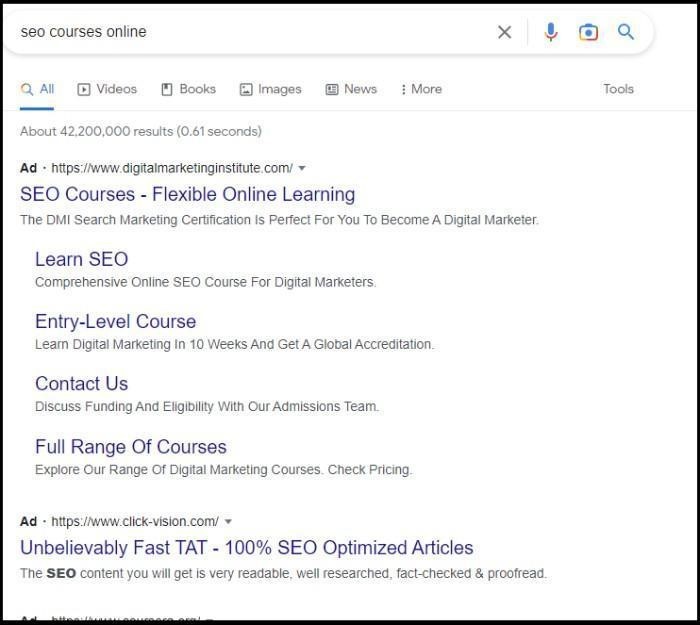This screenshot has height=625, width=700.
Task: Click 'Comprehensive Online SEO Course' description text
Action: 206,282
